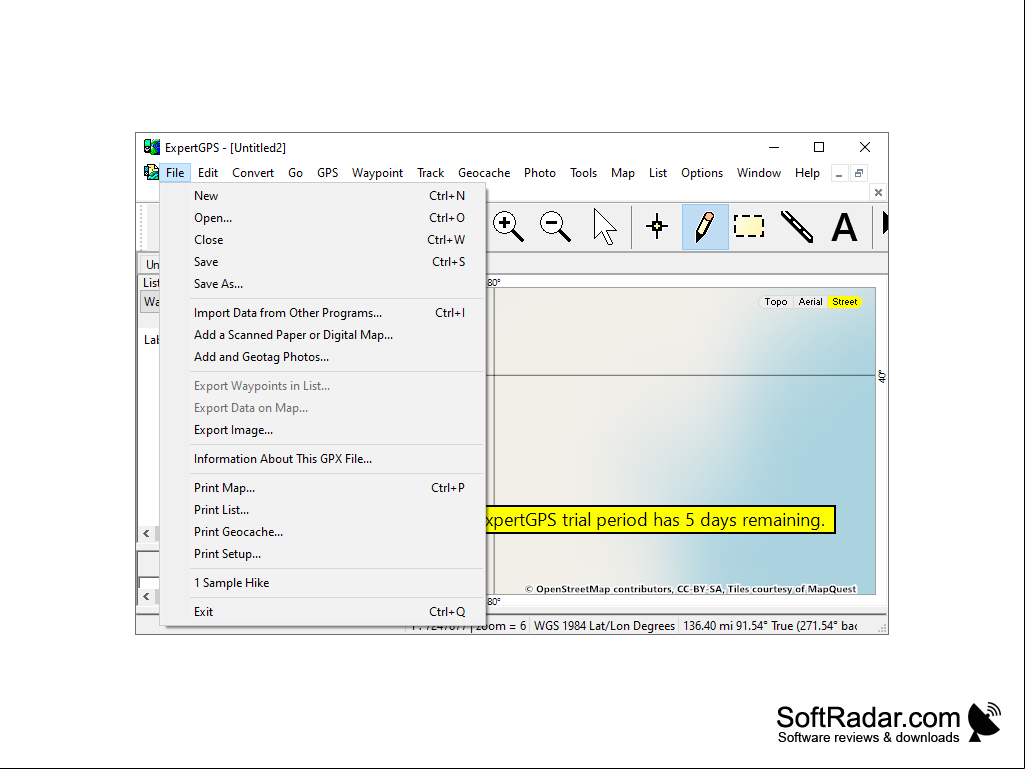Open the Geocache menu
The image size is (1025, 769).
point(484,173)
